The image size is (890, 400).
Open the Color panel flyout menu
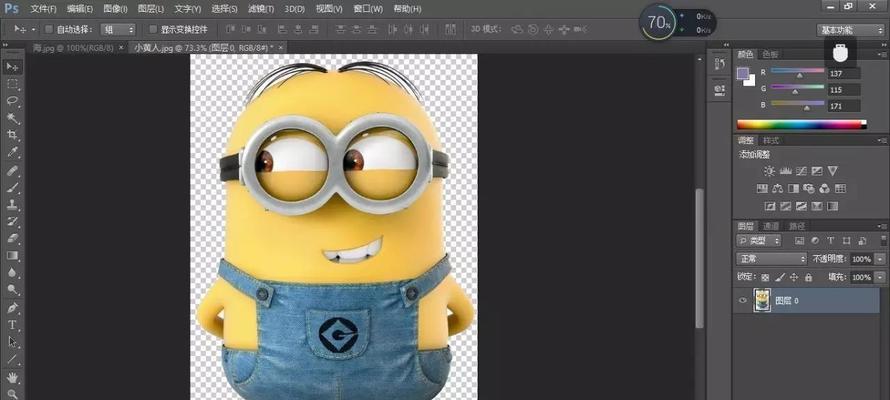[883, 54]
